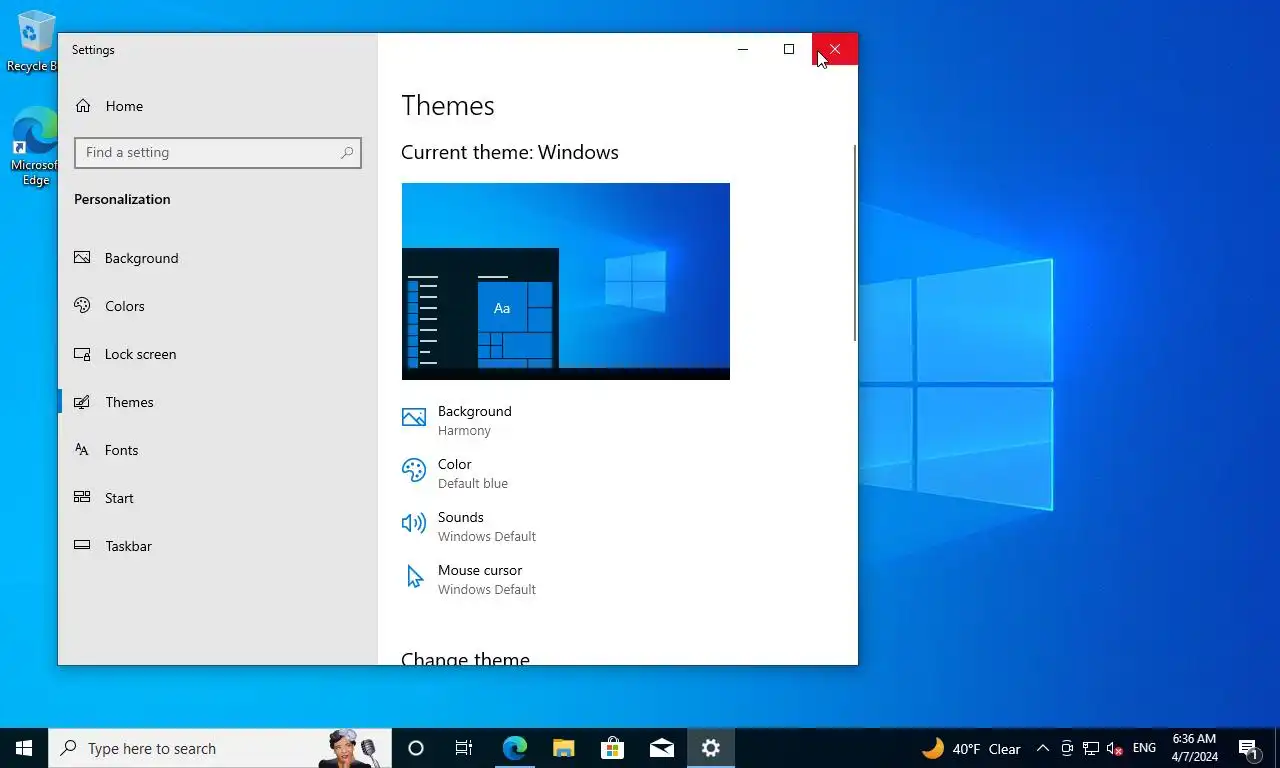Open the weather widget showing 40°F Clear
Viewport: 1280px width, 768px height.
[x=971, y=748]
